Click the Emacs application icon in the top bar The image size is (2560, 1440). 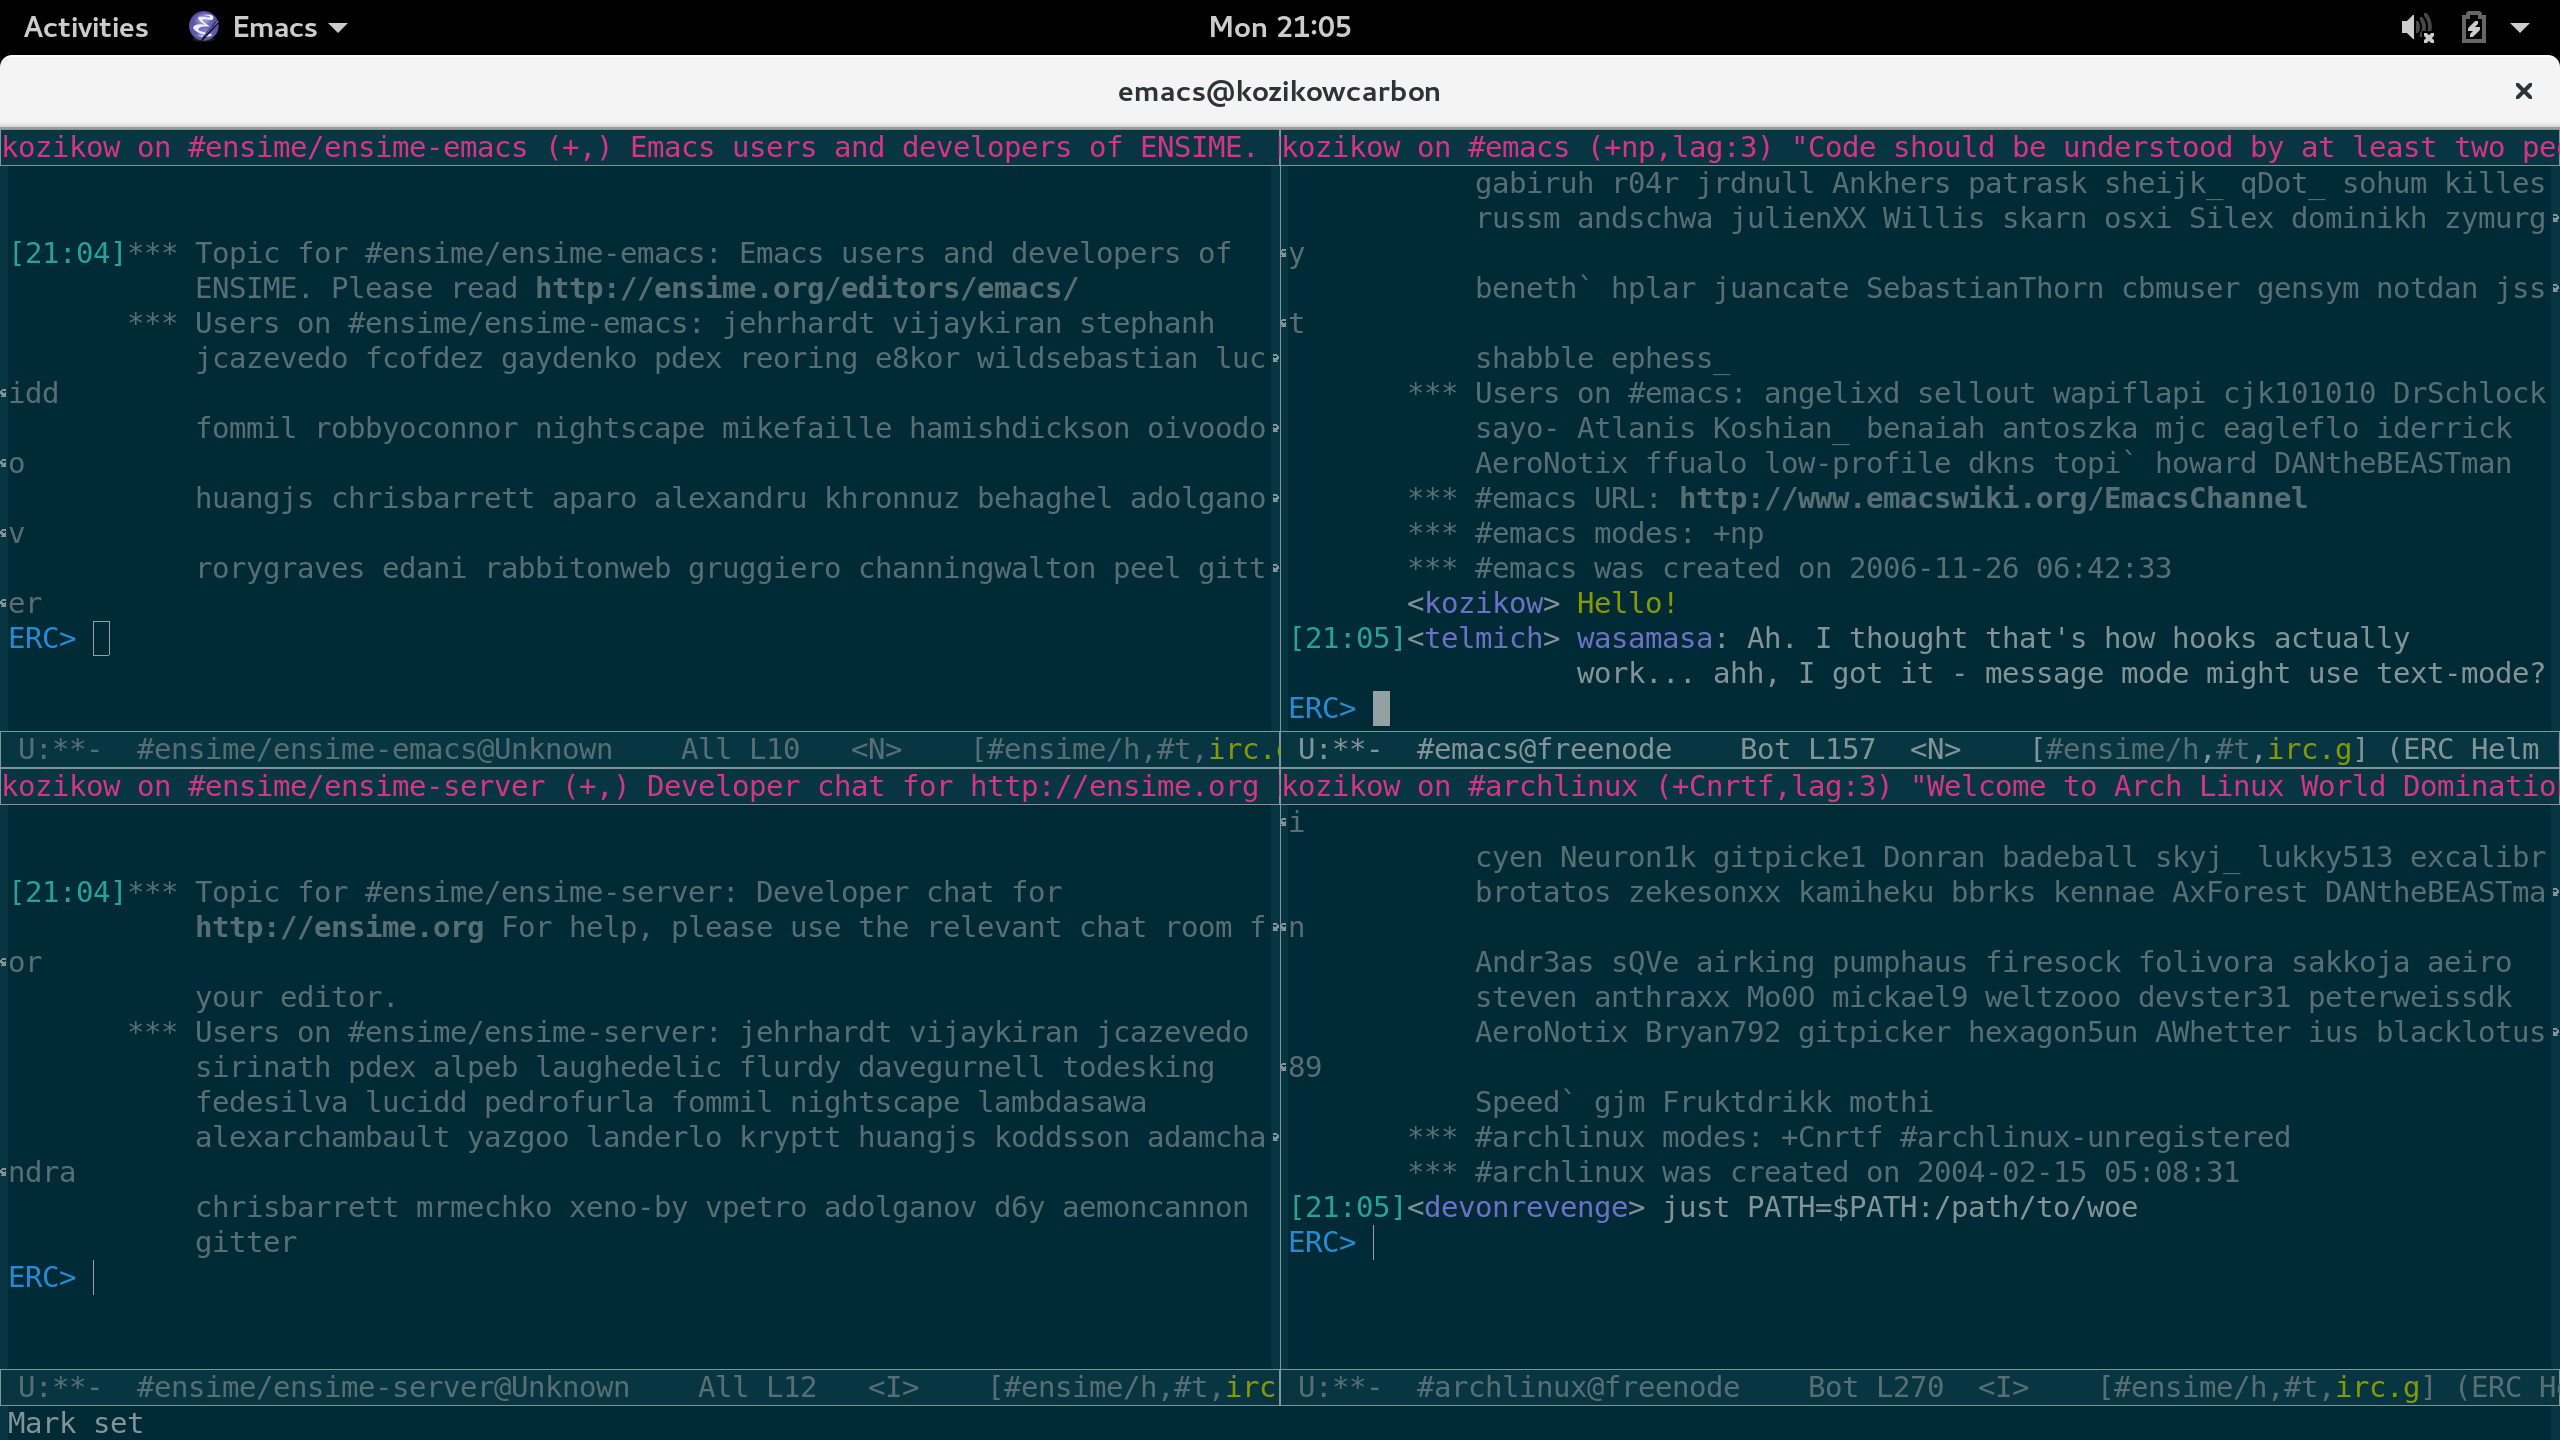(x=203, y=27)
